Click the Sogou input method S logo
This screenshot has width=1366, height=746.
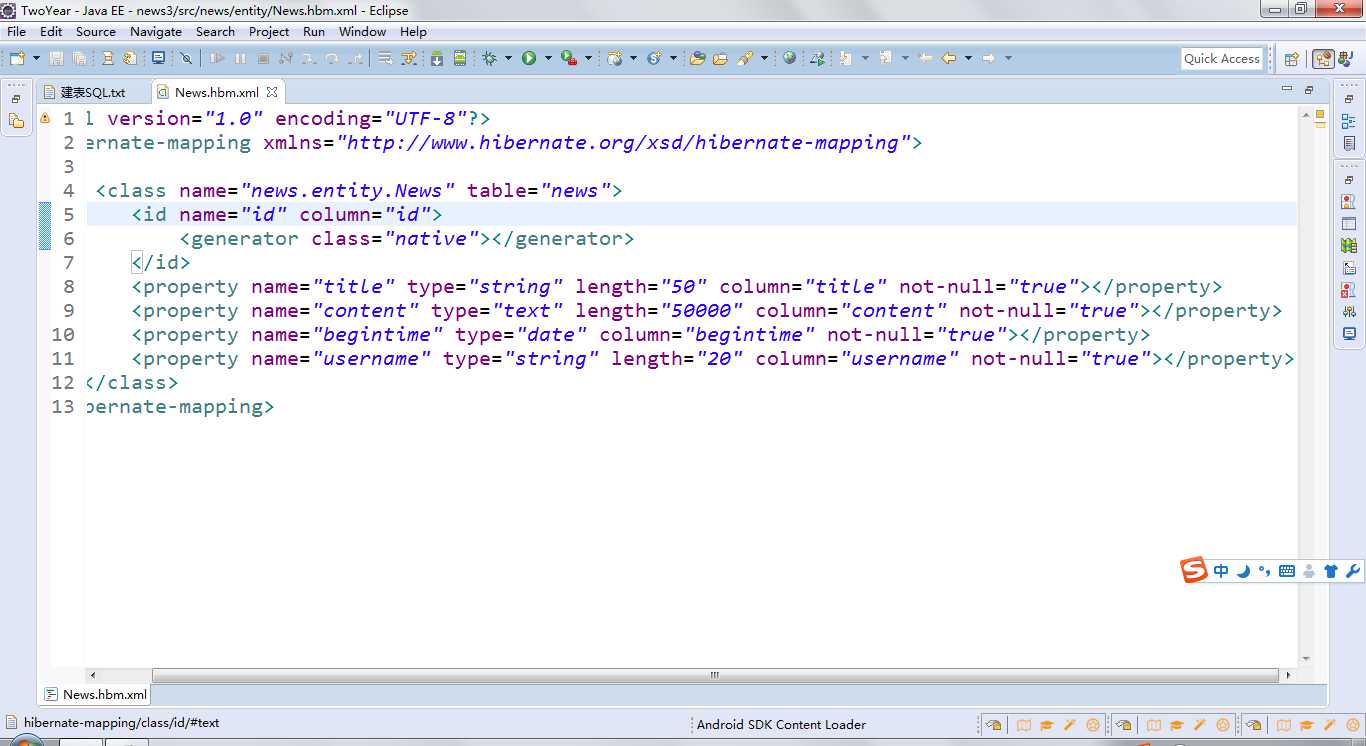(x=1194, y=571)
